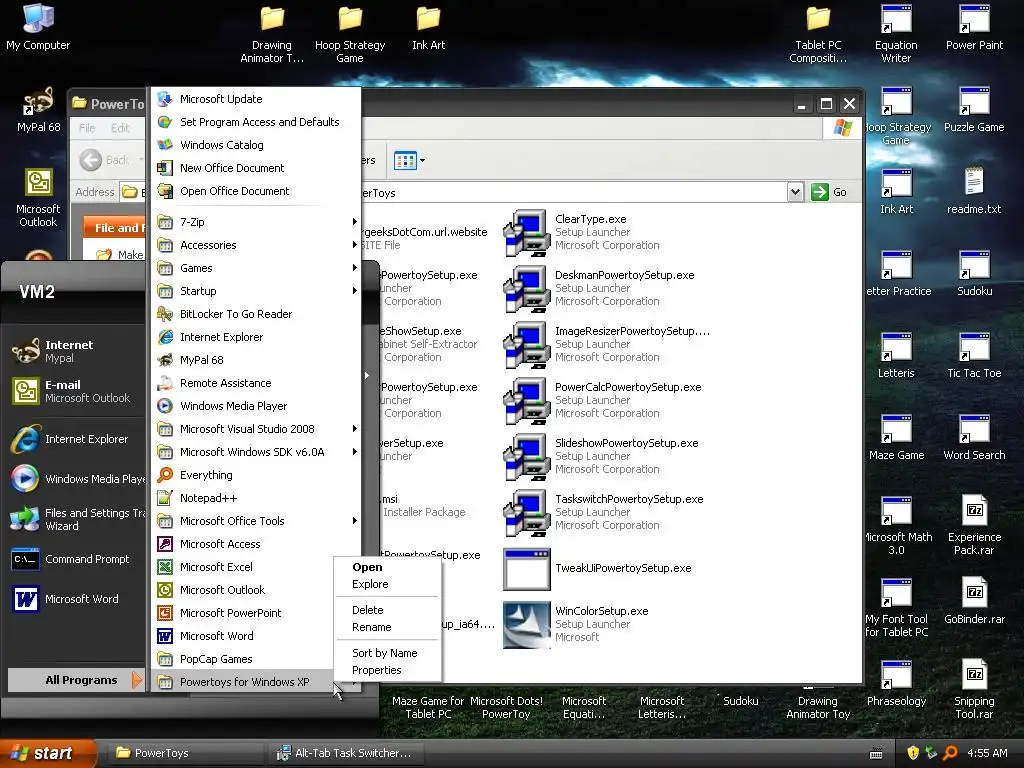Open readme.txt on the desktop

[x=974, y=191]
